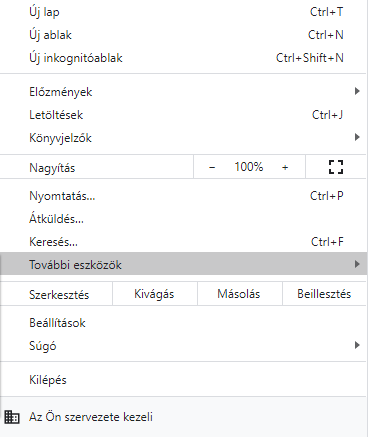Screen dimensions: 368x437
Task: Expand the Könyvjelzők submenu arrow
Action: coord(357,137)
